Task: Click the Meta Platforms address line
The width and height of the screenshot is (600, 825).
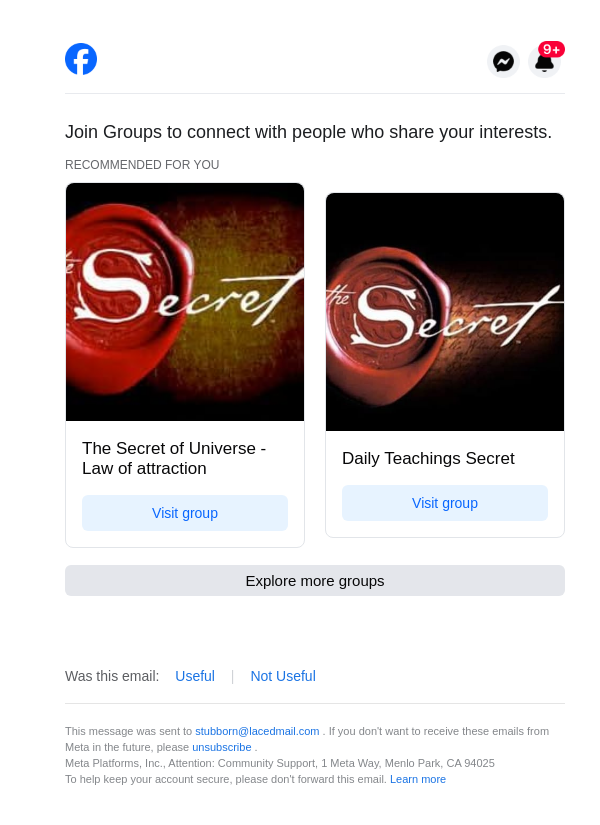Action: pyautogui.click(x=280, y=763)
